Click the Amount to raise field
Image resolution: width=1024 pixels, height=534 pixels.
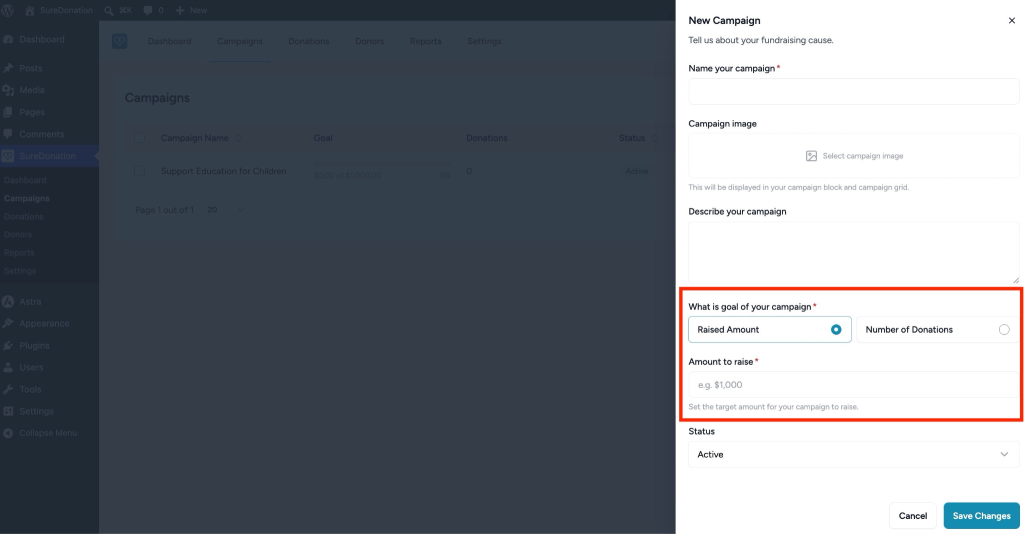click(x=854, y=385)
